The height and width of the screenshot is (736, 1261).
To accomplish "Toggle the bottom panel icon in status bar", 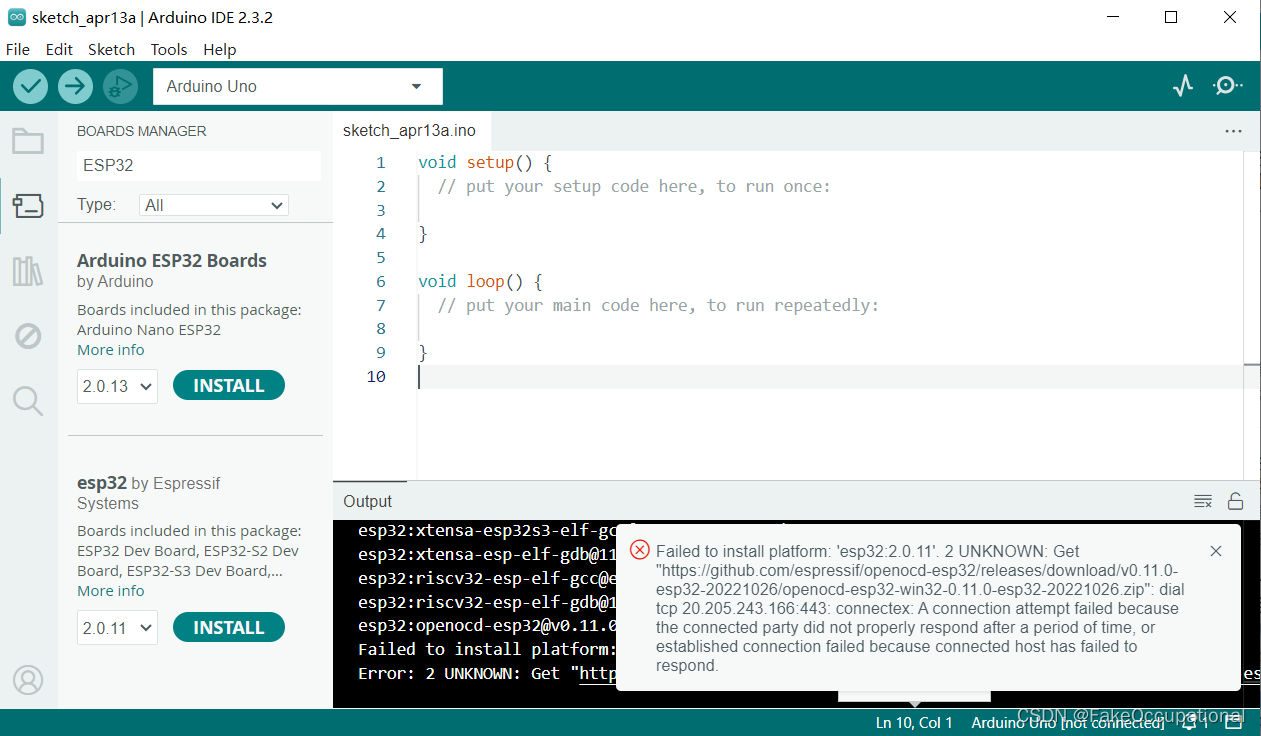I will pos(1234,722).
